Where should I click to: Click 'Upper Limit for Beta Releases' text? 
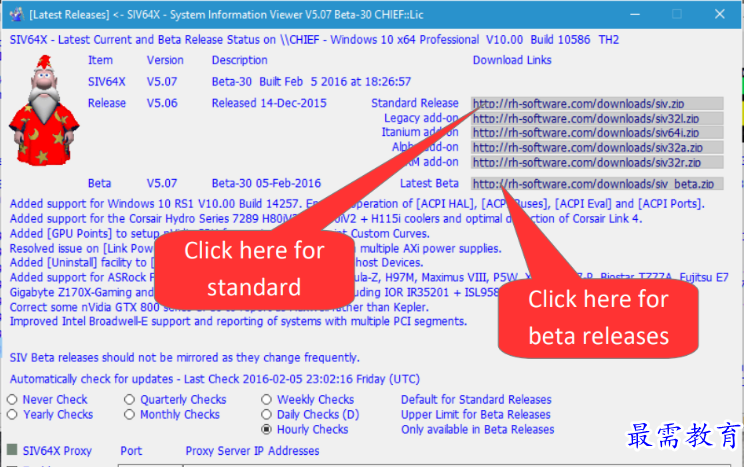click(475, 414)
